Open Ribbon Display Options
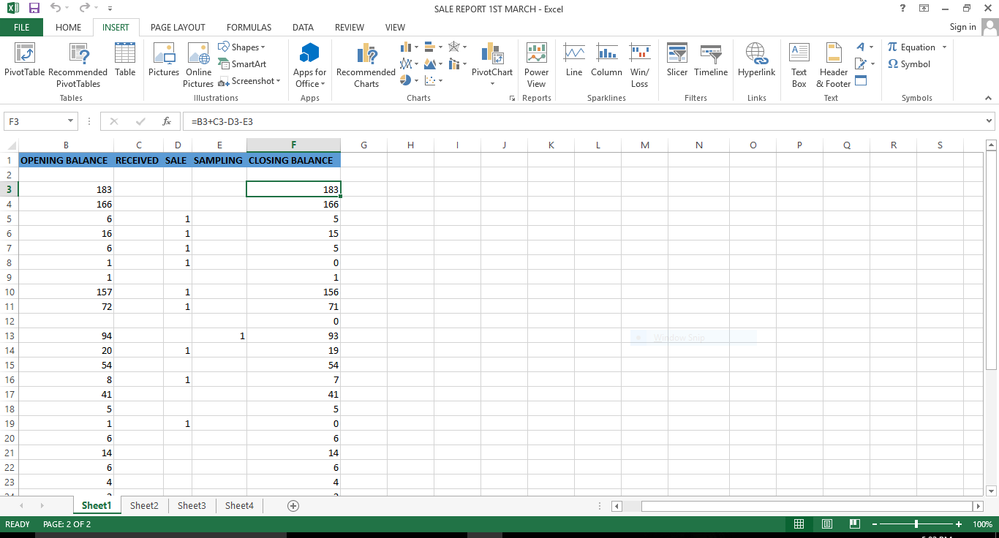The height and width of the screenshot is (538, 999). [924, 8]
